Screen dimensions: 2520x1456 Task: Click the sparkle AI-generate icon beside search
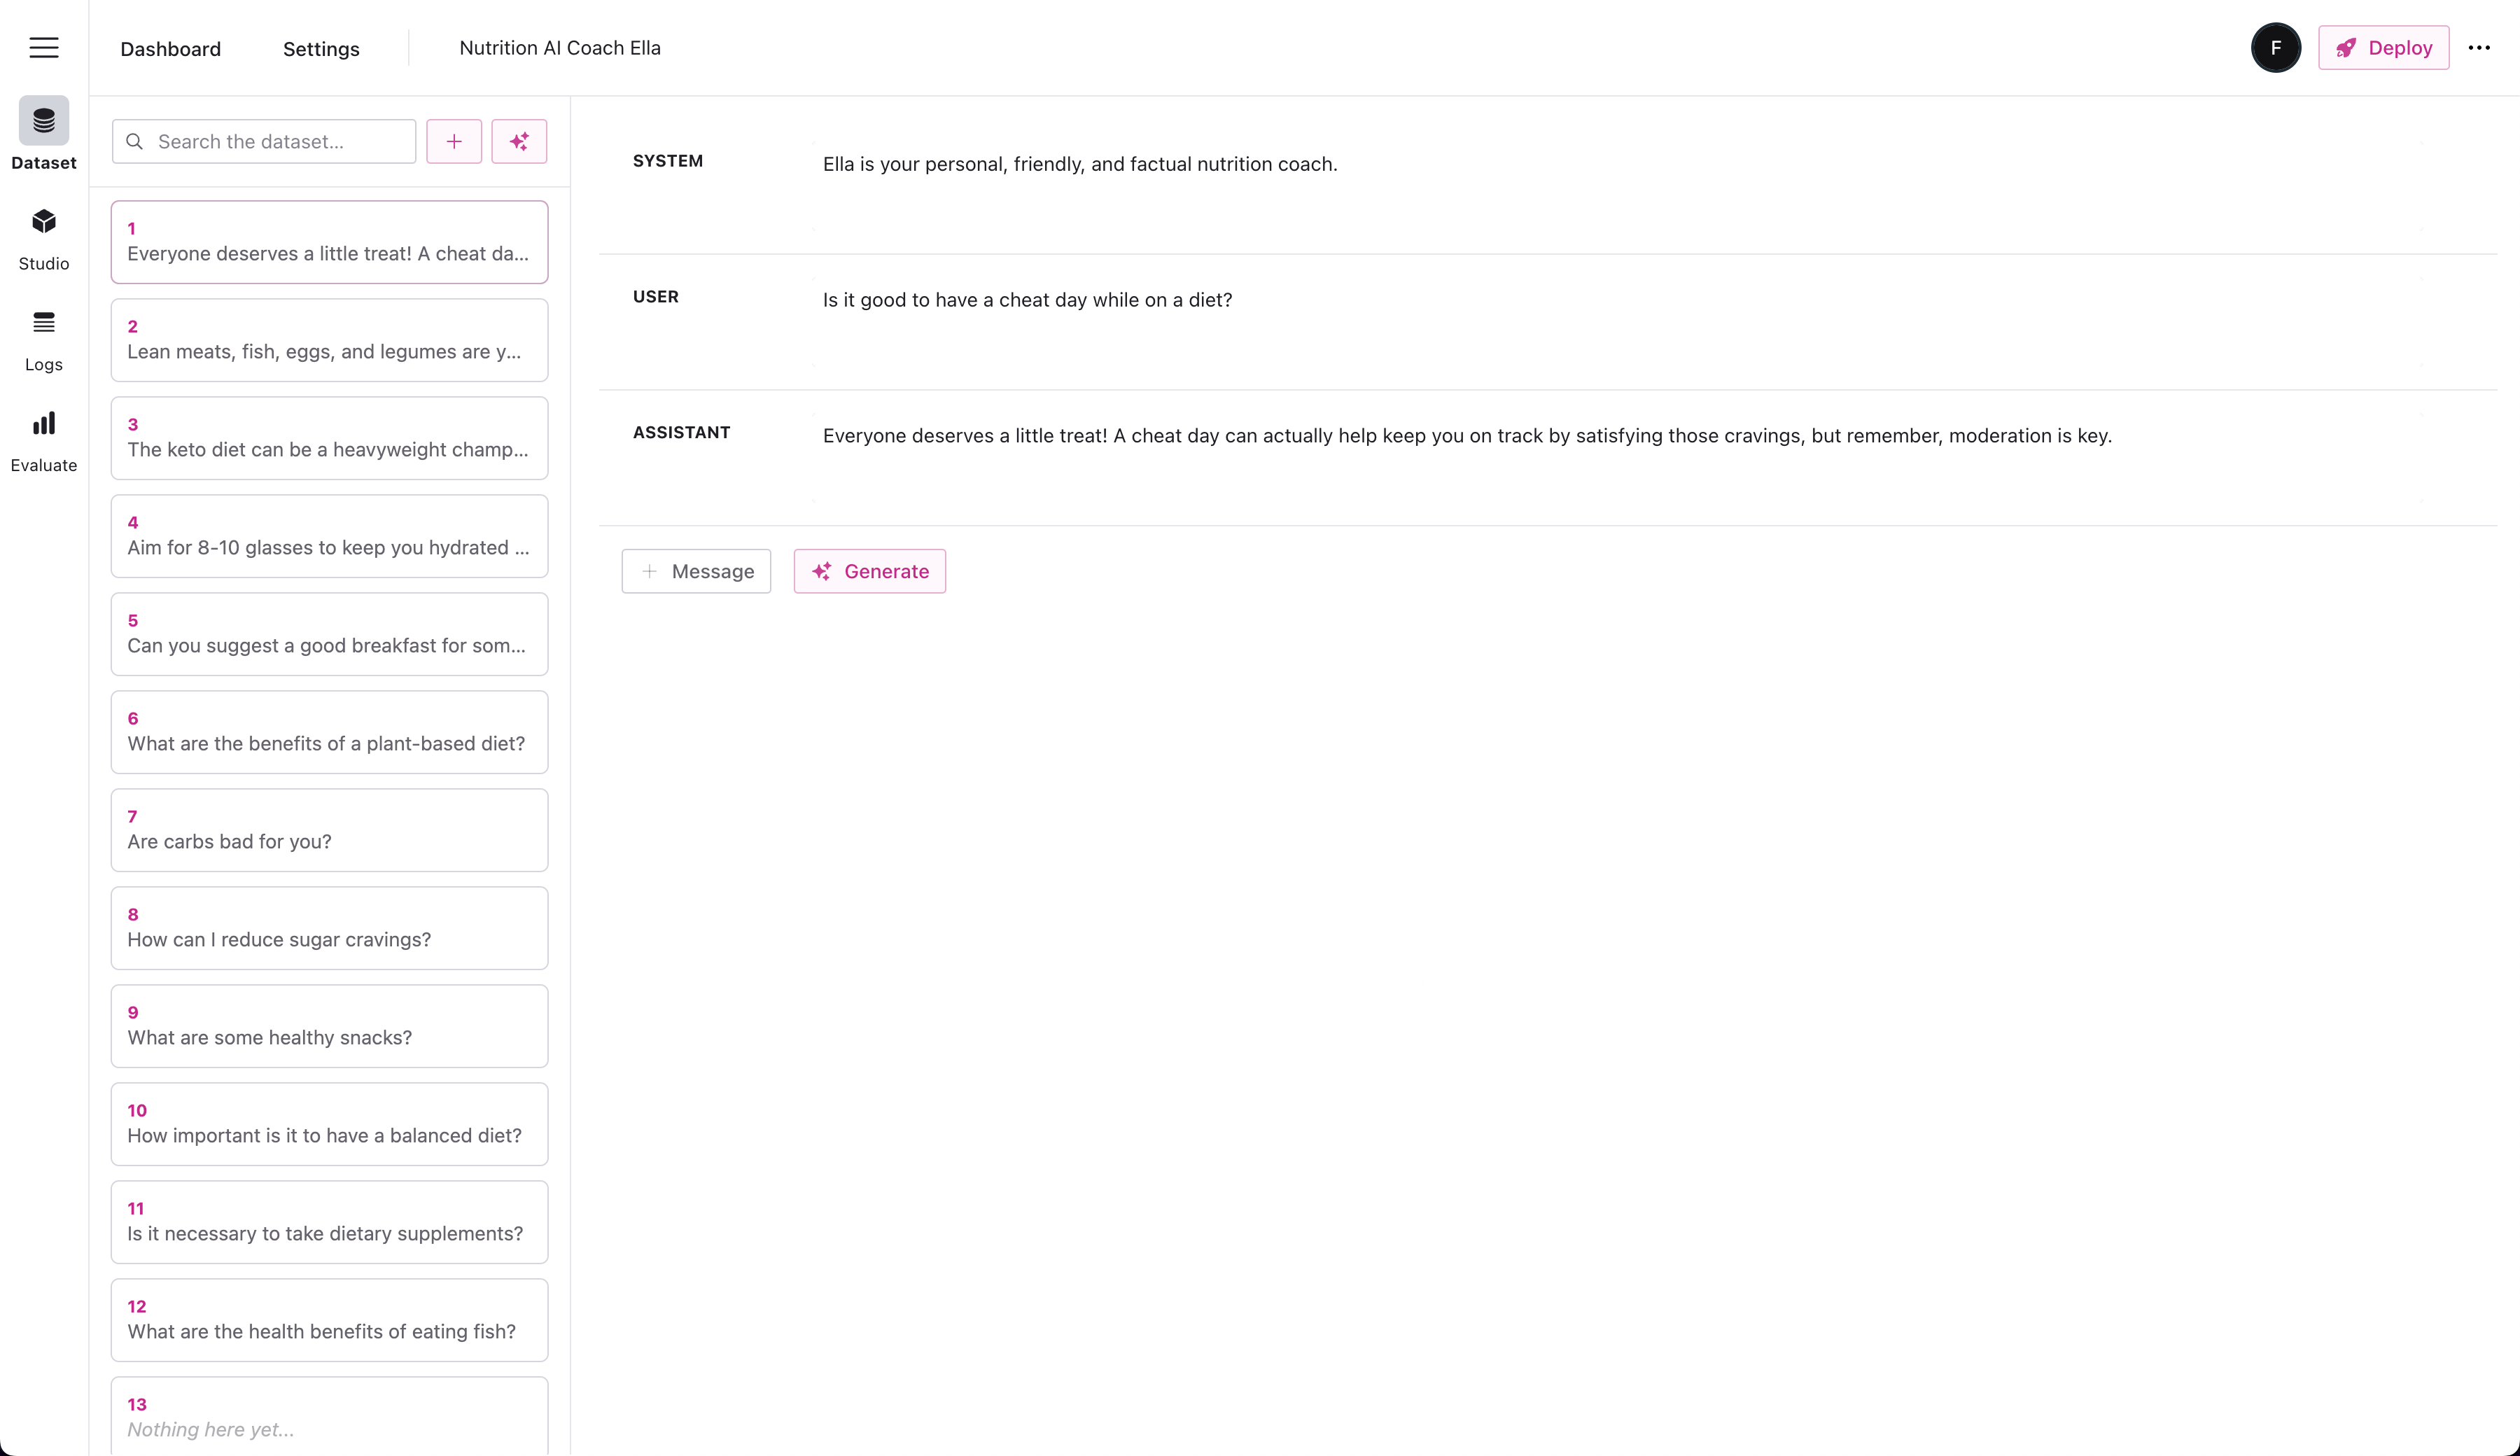click(x=519, y=142)
